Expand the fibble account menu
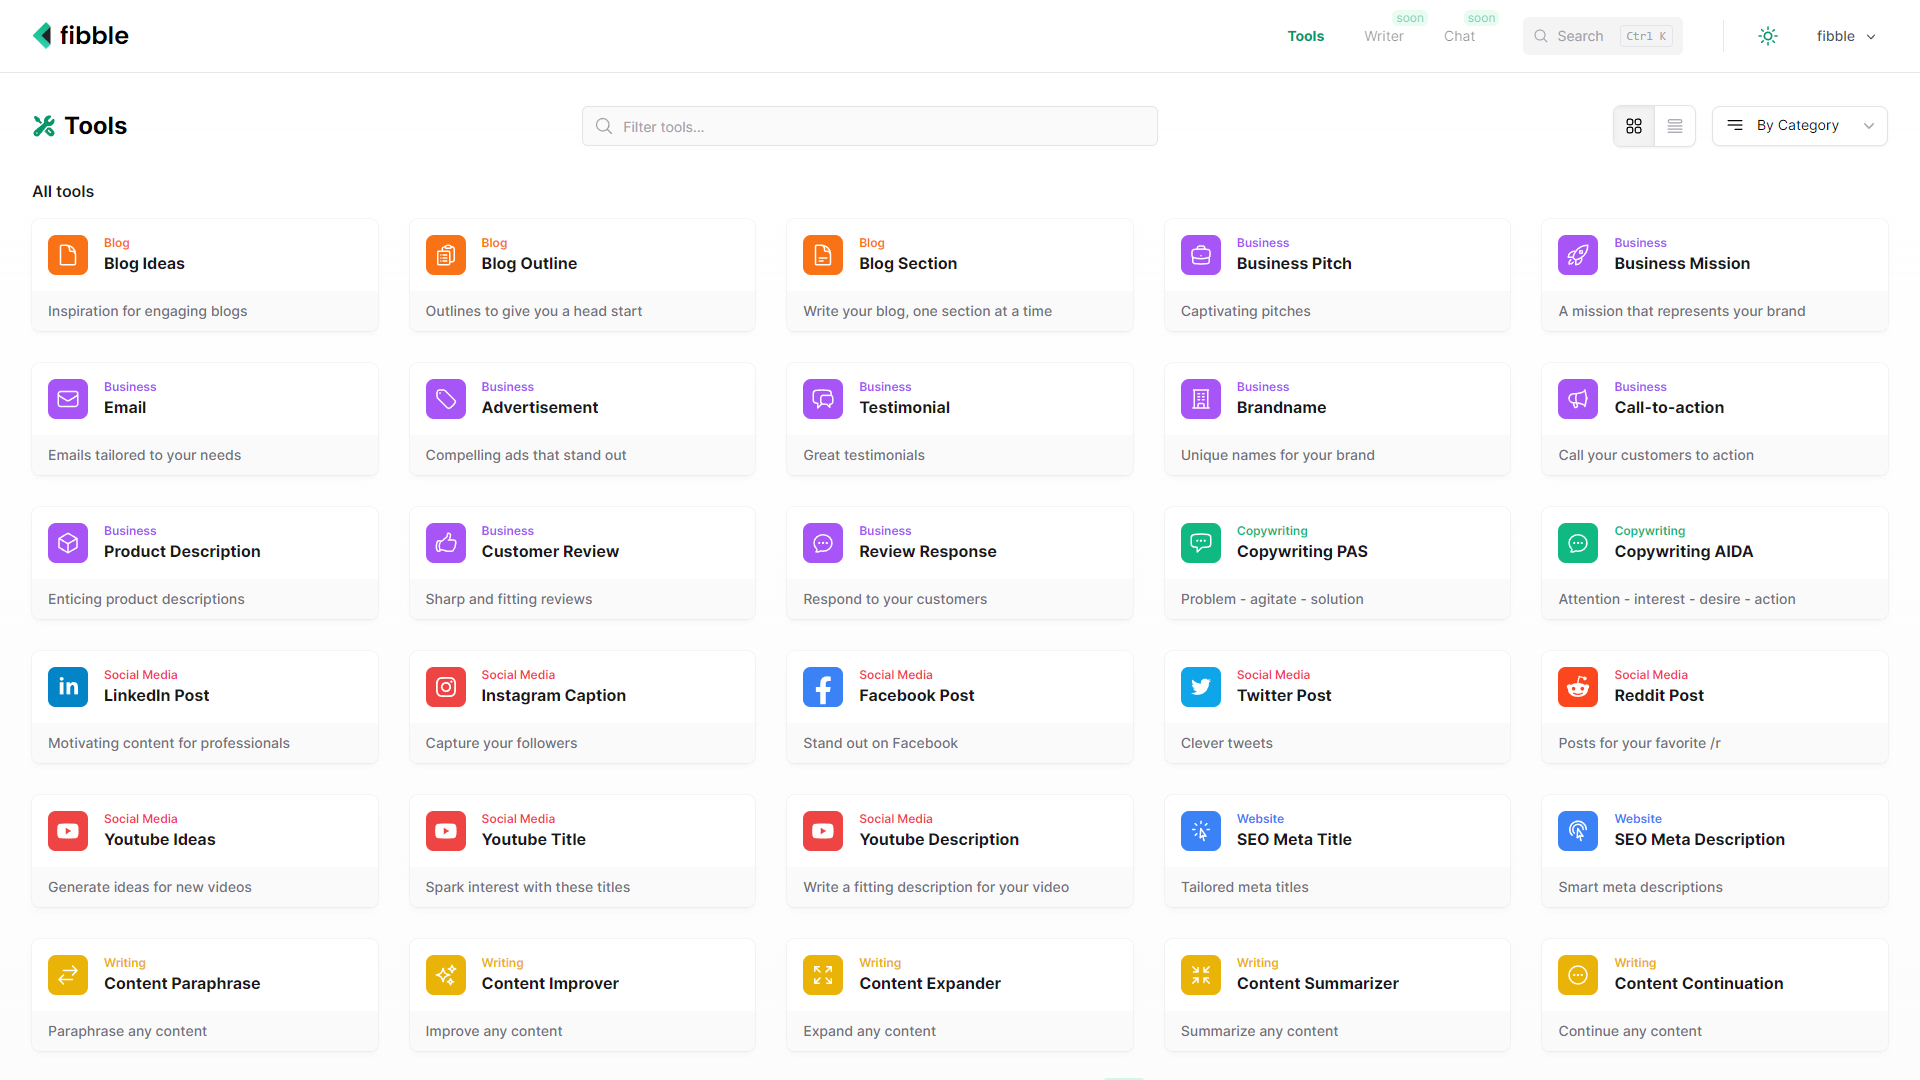The image size is (1920, 1080). [1846, 36]
